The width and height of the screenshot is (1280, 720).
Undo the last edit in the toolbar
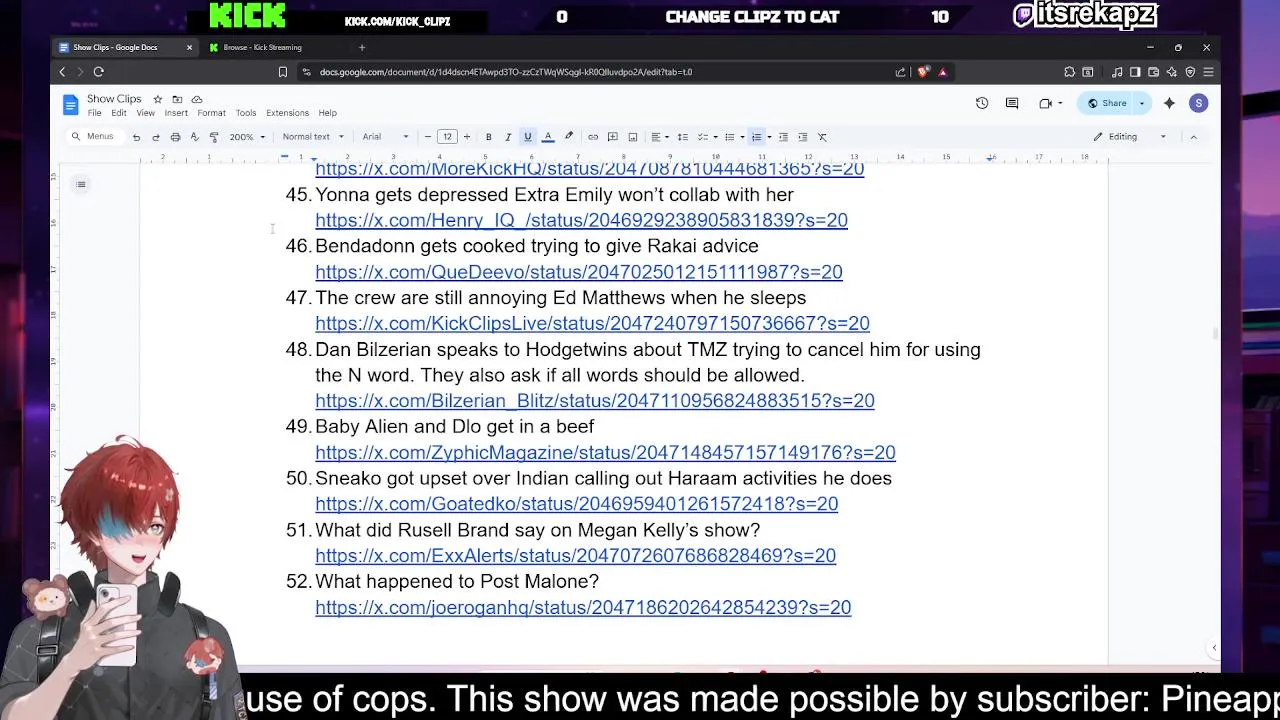pyautogui.click(x=136, y=137)
